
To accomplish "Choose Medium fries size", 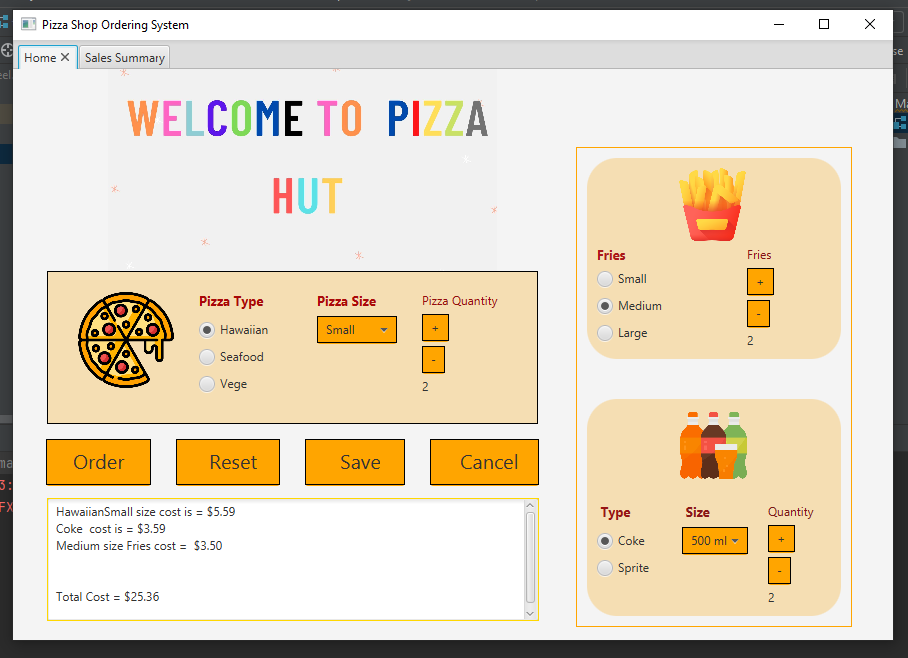I will [x=605, y=306].
